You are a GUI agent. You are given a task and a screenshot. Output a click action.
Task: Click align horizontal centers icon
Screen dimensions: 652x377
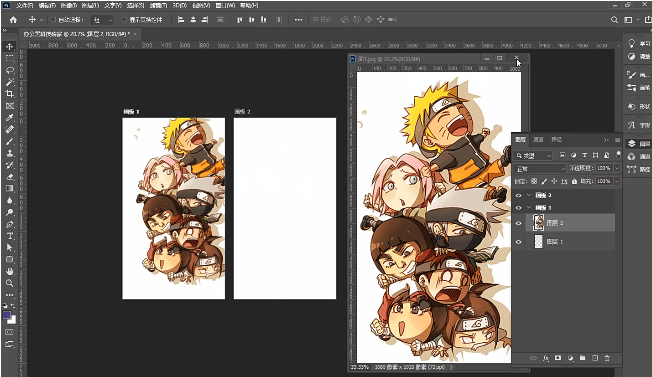pos(193,20)
